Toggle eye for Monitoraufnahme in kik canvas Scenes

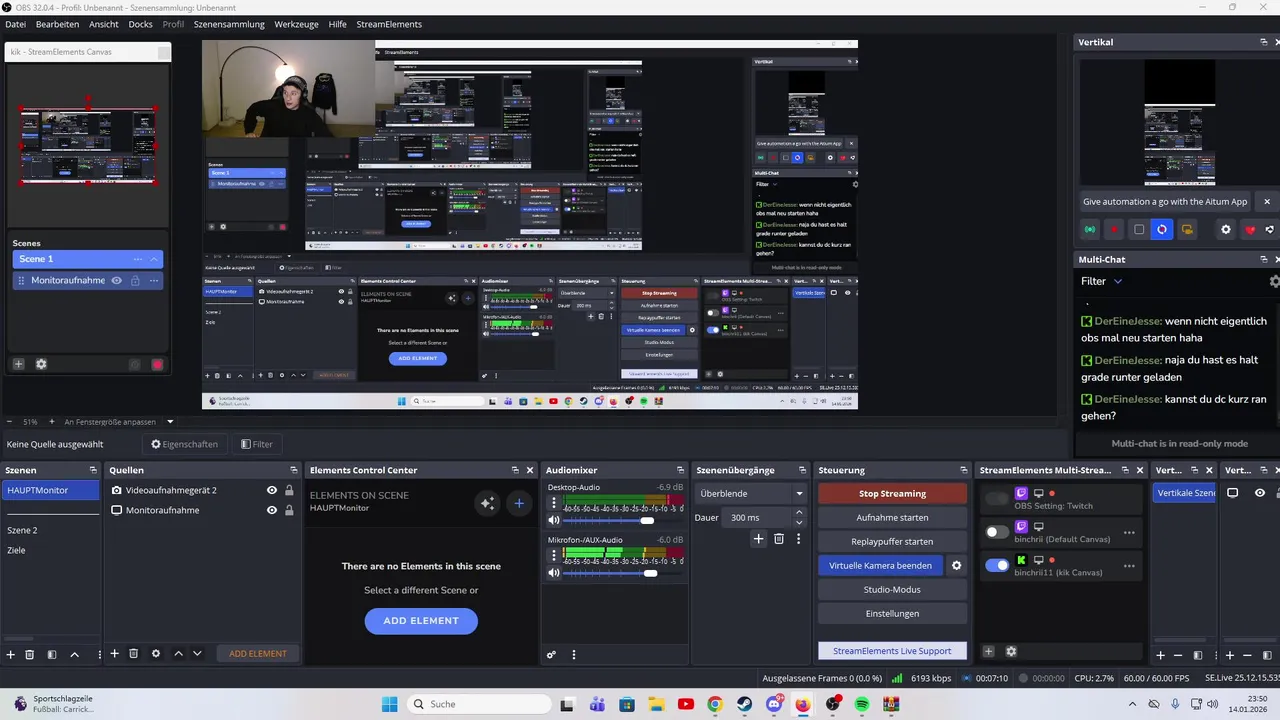click(116, 281)
